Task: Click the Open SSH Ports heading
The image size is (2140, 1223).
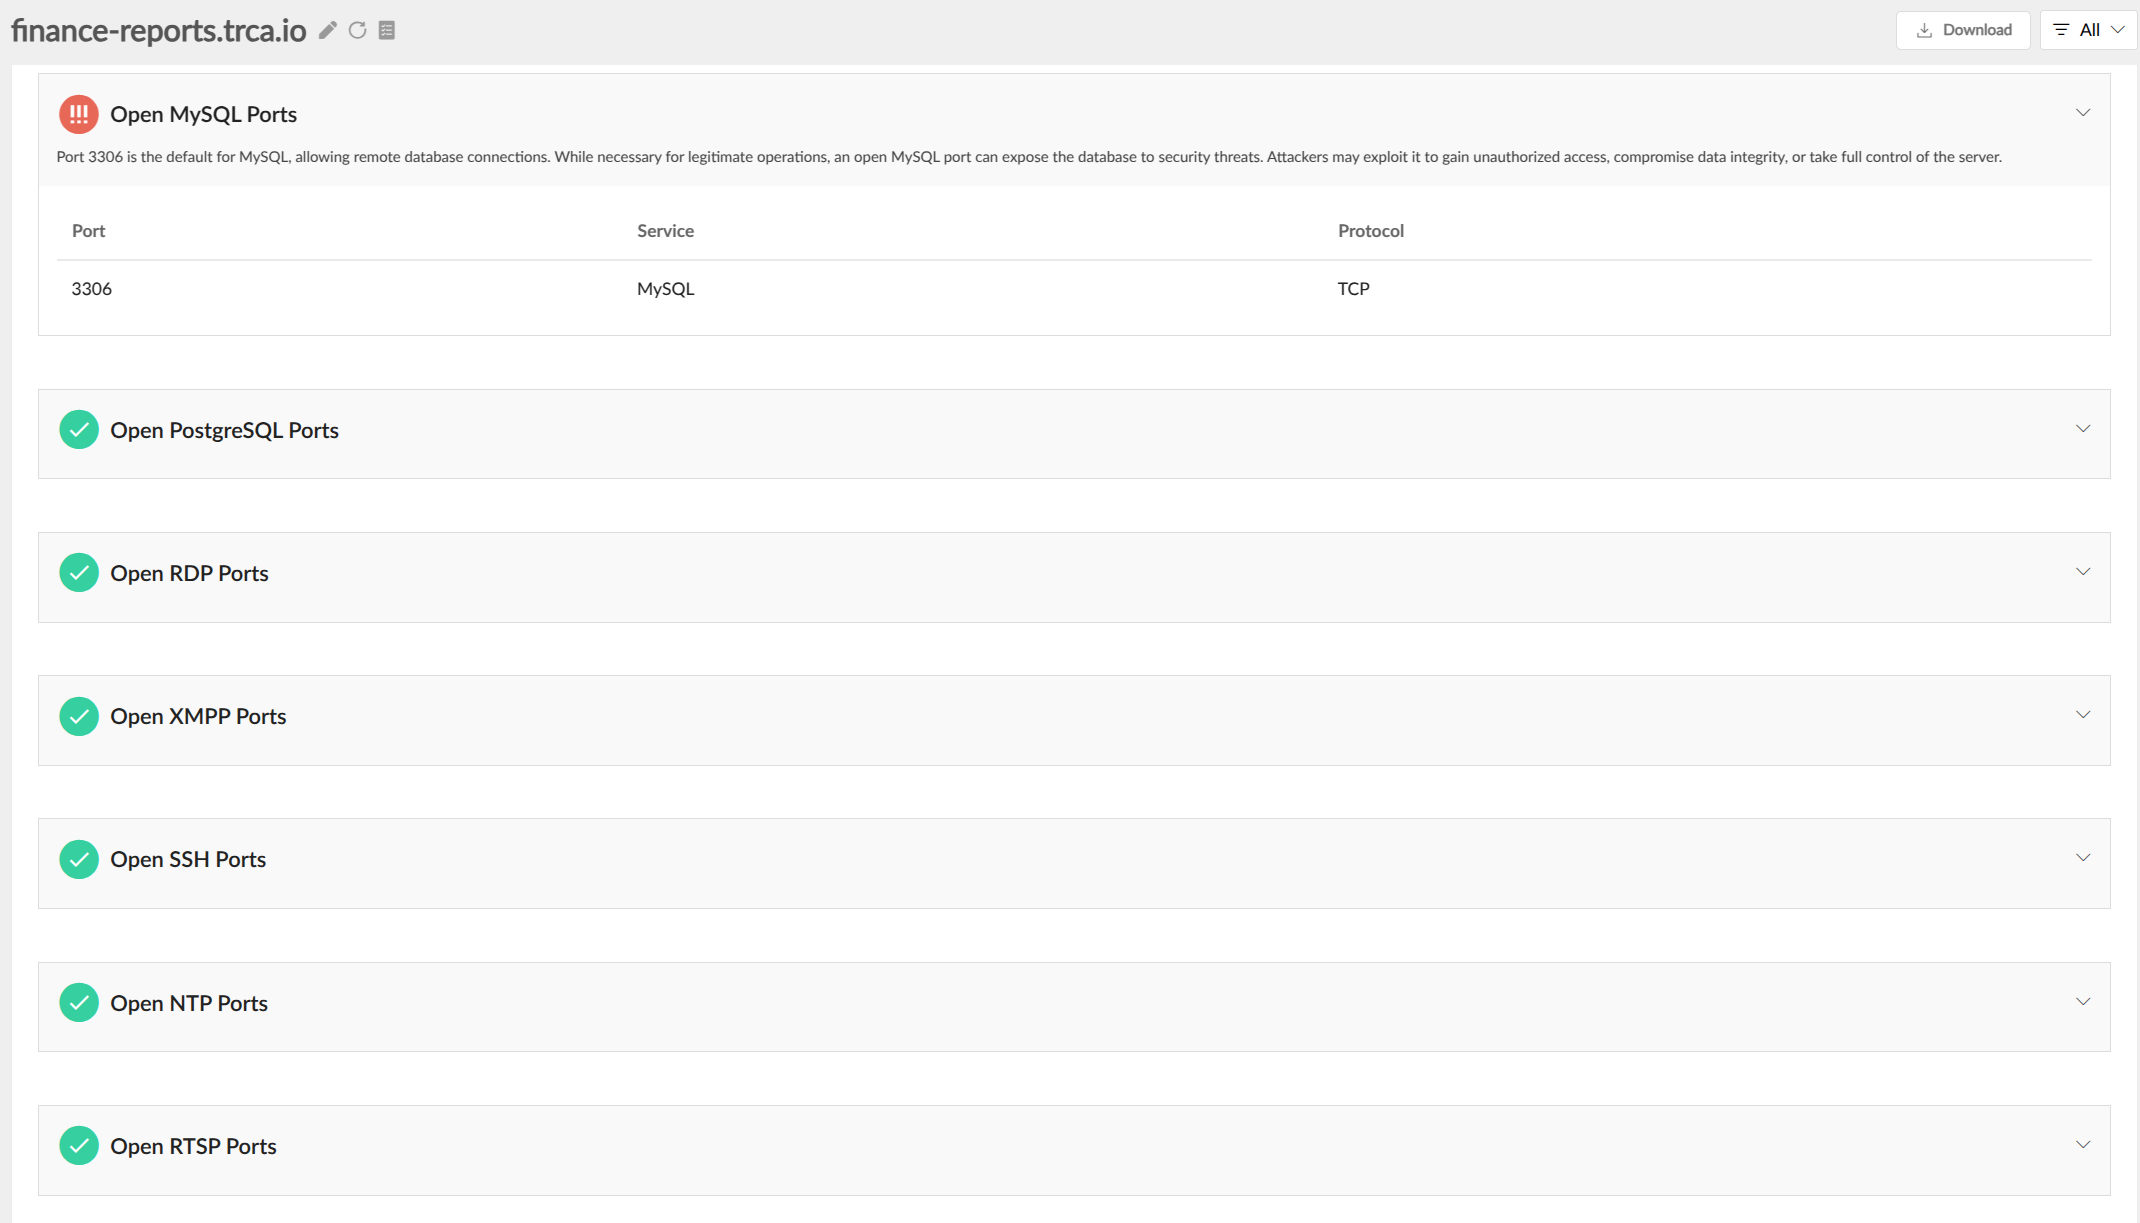Action: [x=188, y=859]
